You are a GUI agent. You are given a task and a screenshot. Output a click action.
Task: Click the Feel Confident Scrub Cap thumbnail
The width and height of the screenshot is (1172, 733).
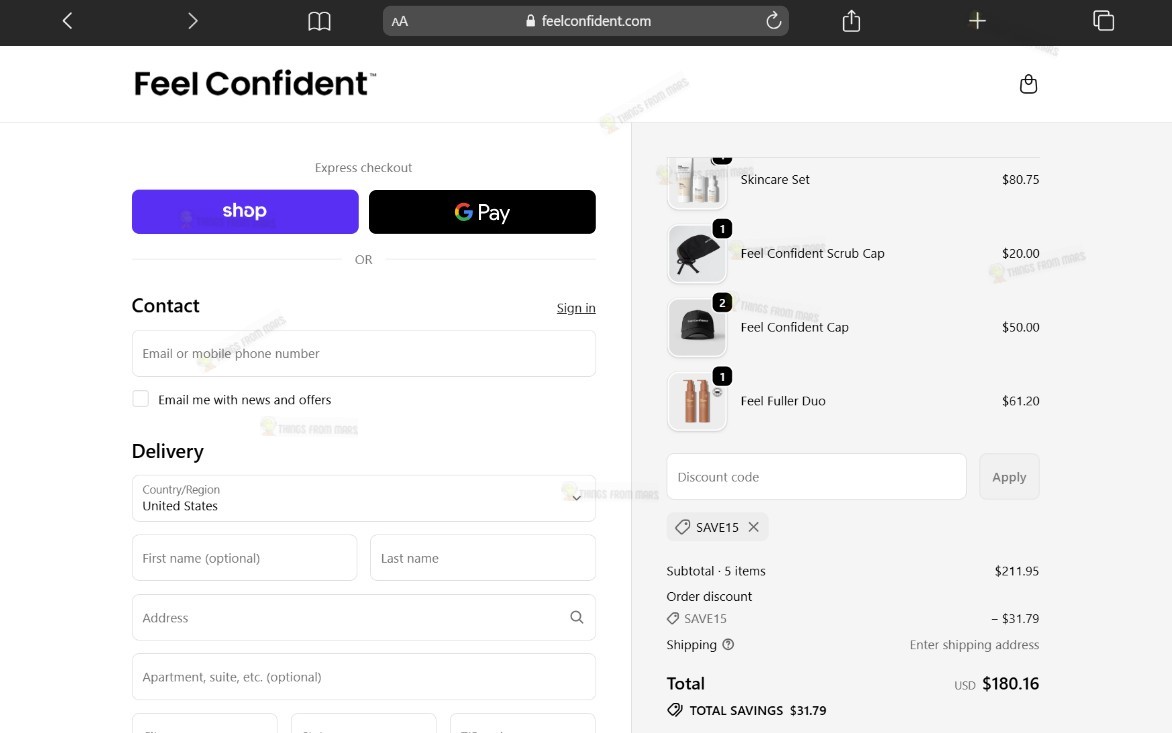click(x=697, y=254)
